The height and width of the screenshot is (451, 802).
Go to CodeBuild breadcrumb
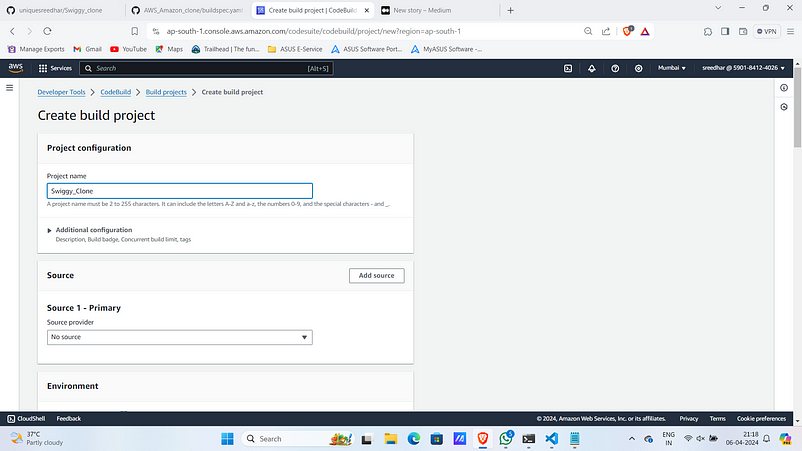(116, 92)
